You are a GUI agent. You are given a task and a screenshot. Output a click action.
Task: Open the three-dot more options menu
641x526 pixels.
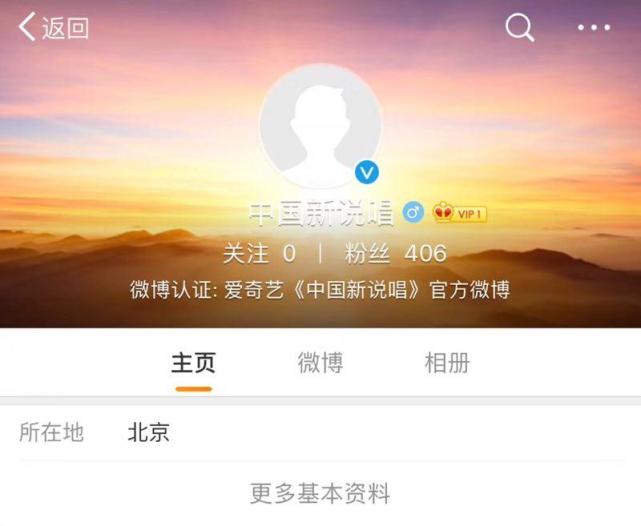pos(594,27)
